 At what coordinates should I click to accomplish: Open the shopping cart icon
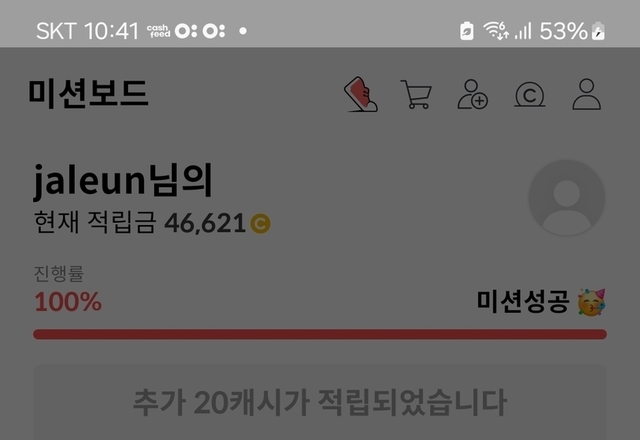(416, 94)
